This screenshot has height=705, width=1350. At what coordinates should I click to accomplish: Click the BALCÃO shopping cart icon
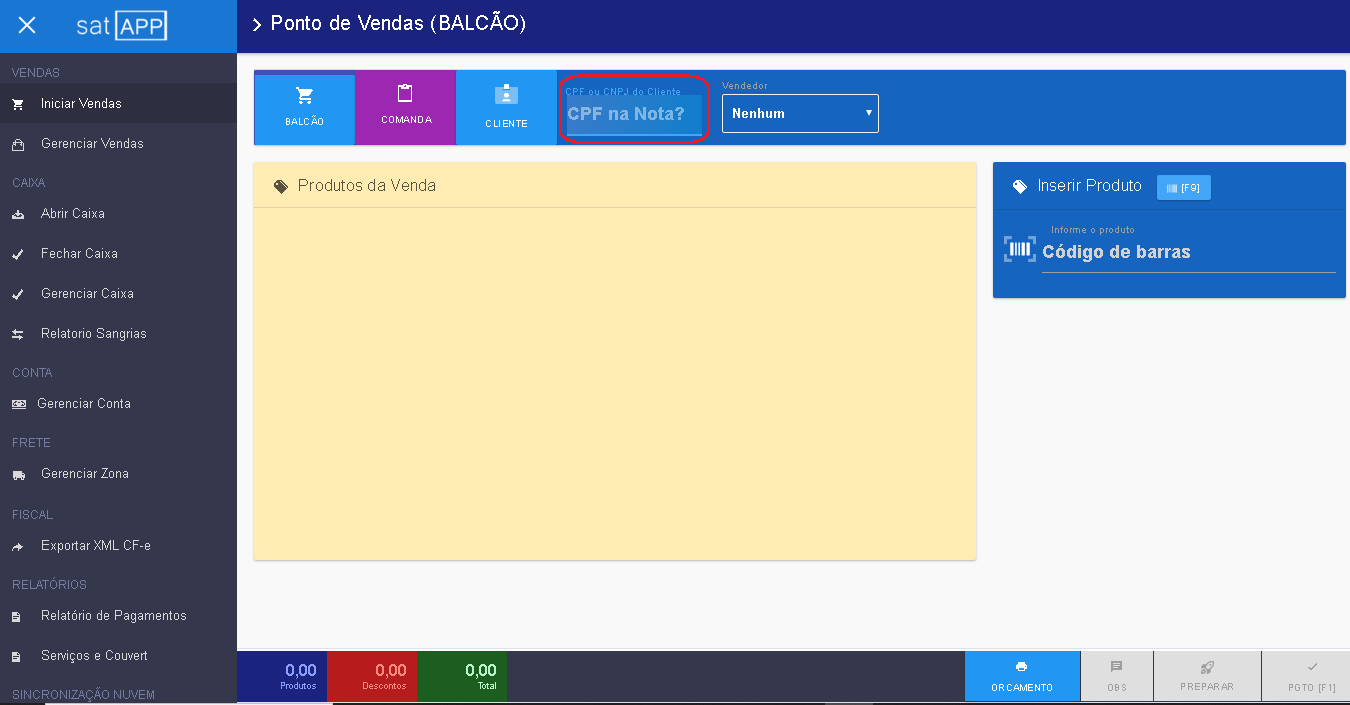304,96
